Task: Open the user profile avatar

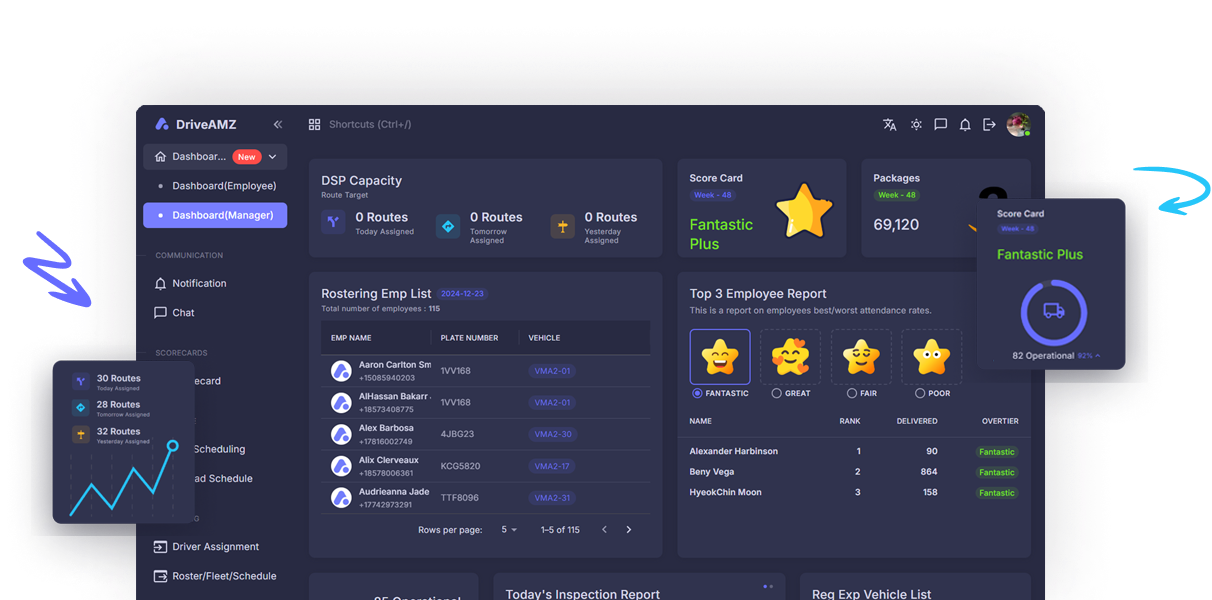Action: (1018, 125)
